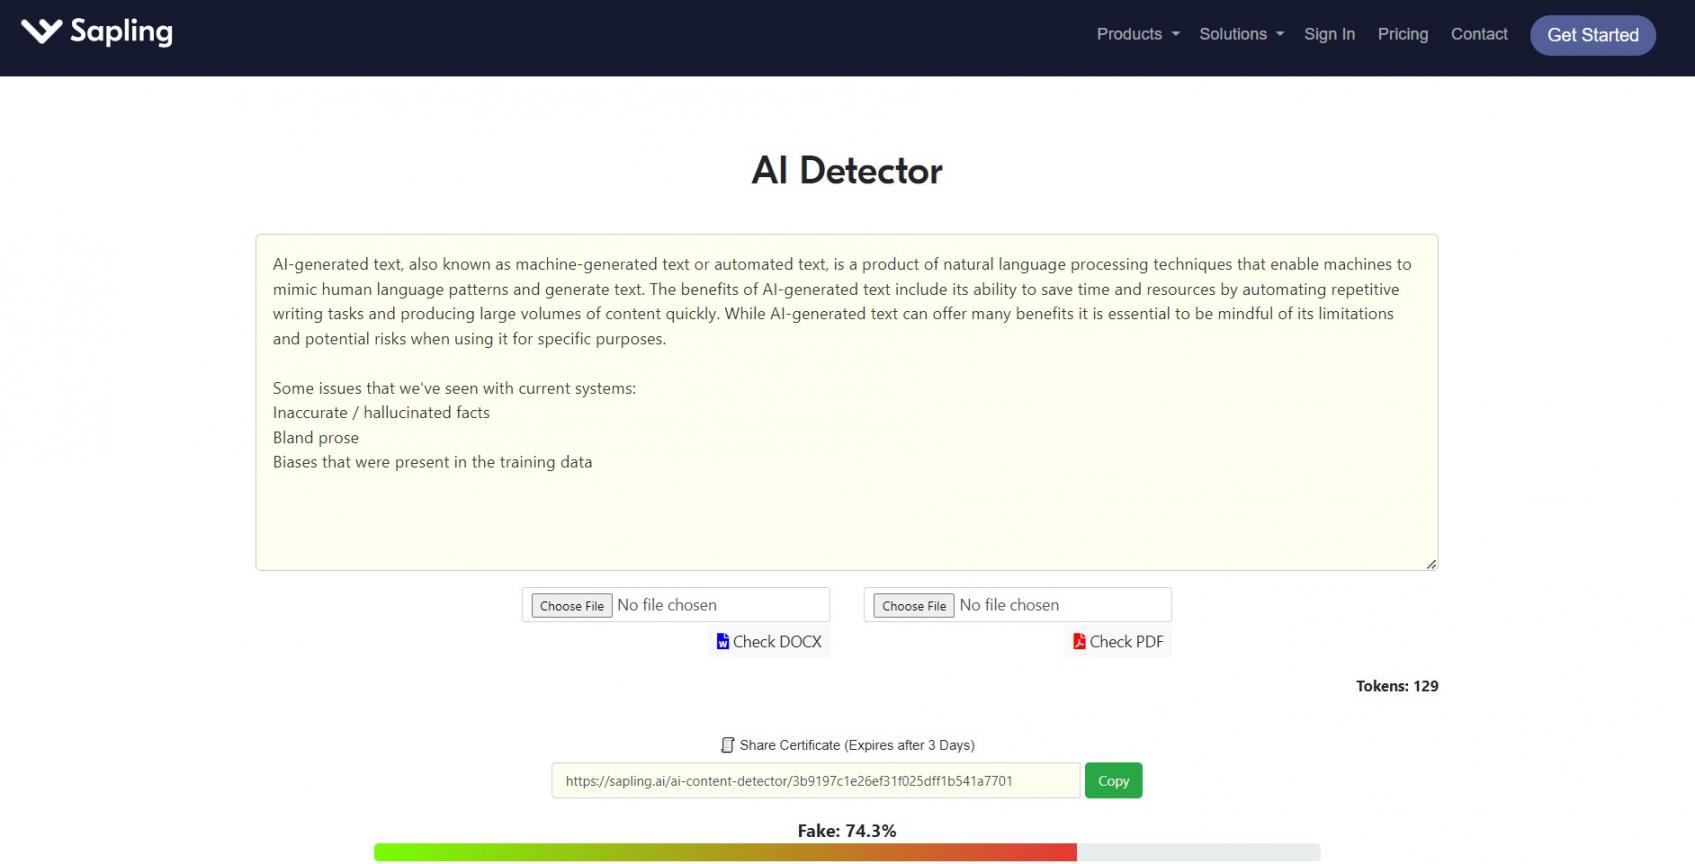Go to the Pricing page

pos(1402,34)
